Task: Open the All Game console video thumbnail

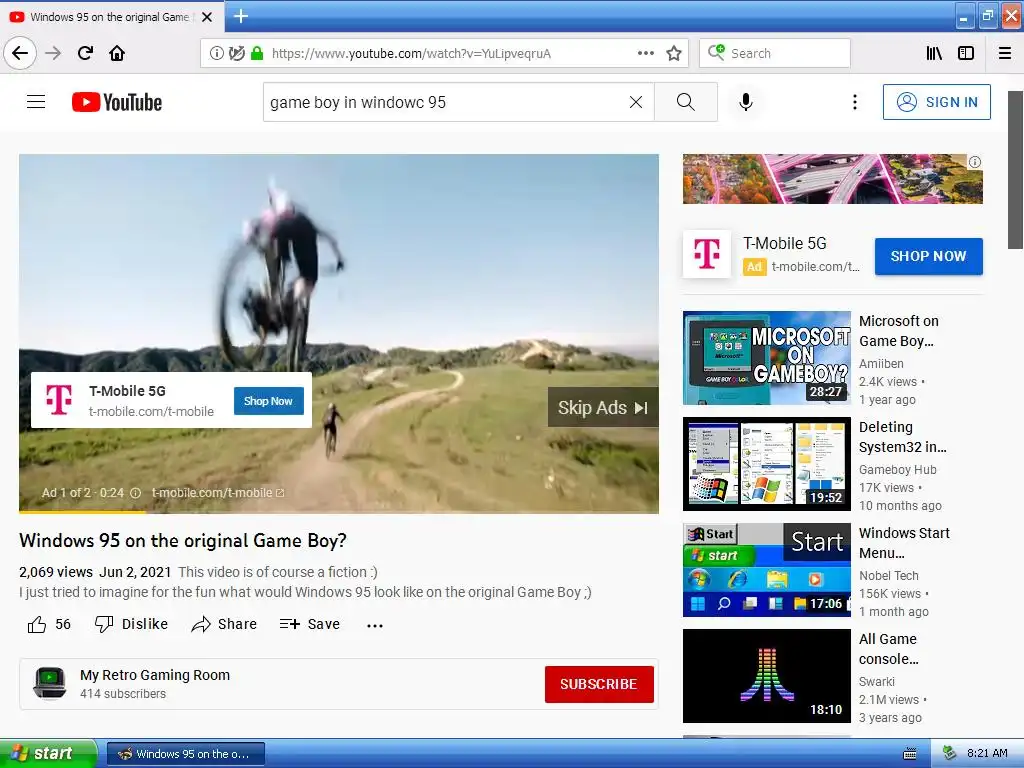Action: (x=767, y=675)
